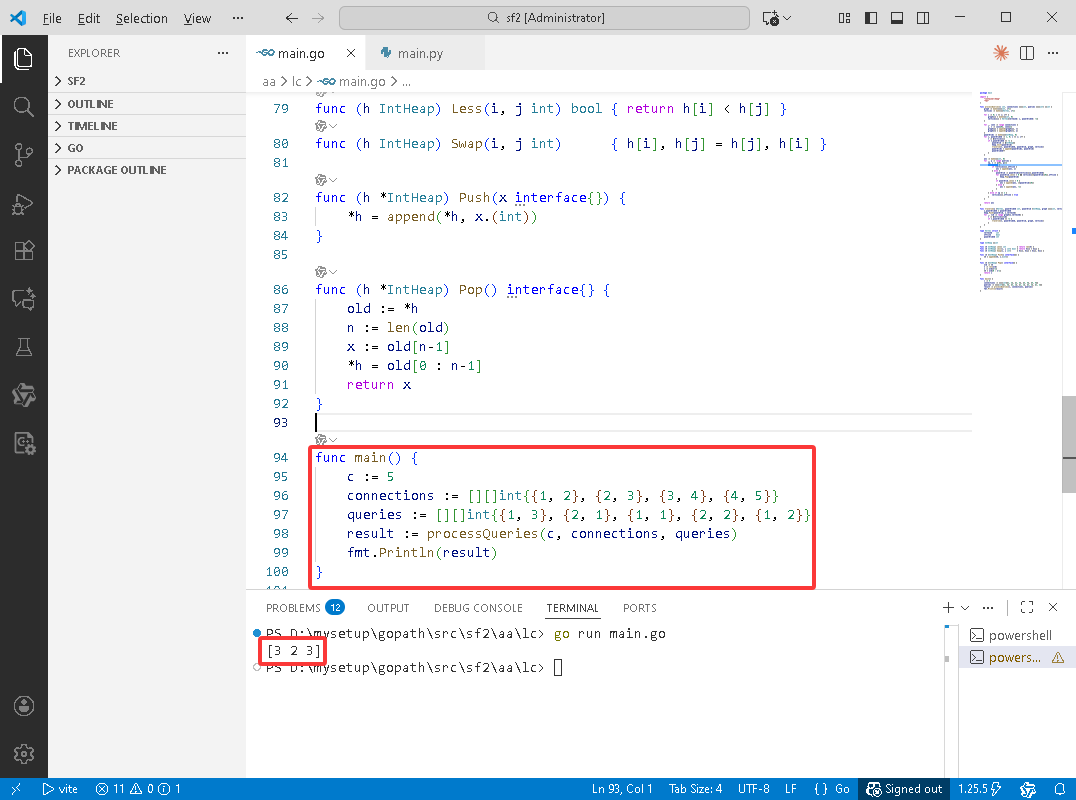Open the Search view in activity bar

[x=23, y=106]
